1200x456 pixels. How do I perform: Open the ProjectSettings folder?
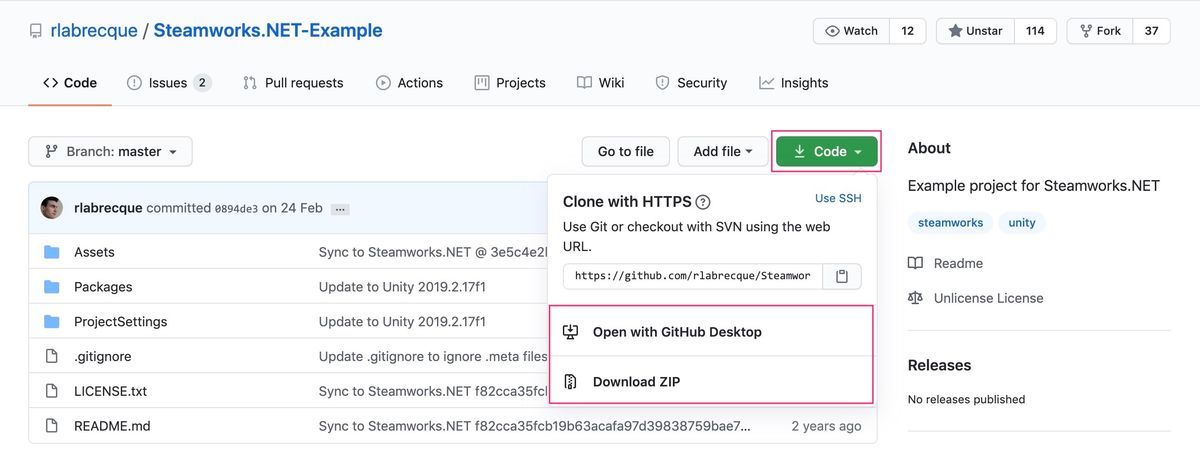click(x=120, y=322)
